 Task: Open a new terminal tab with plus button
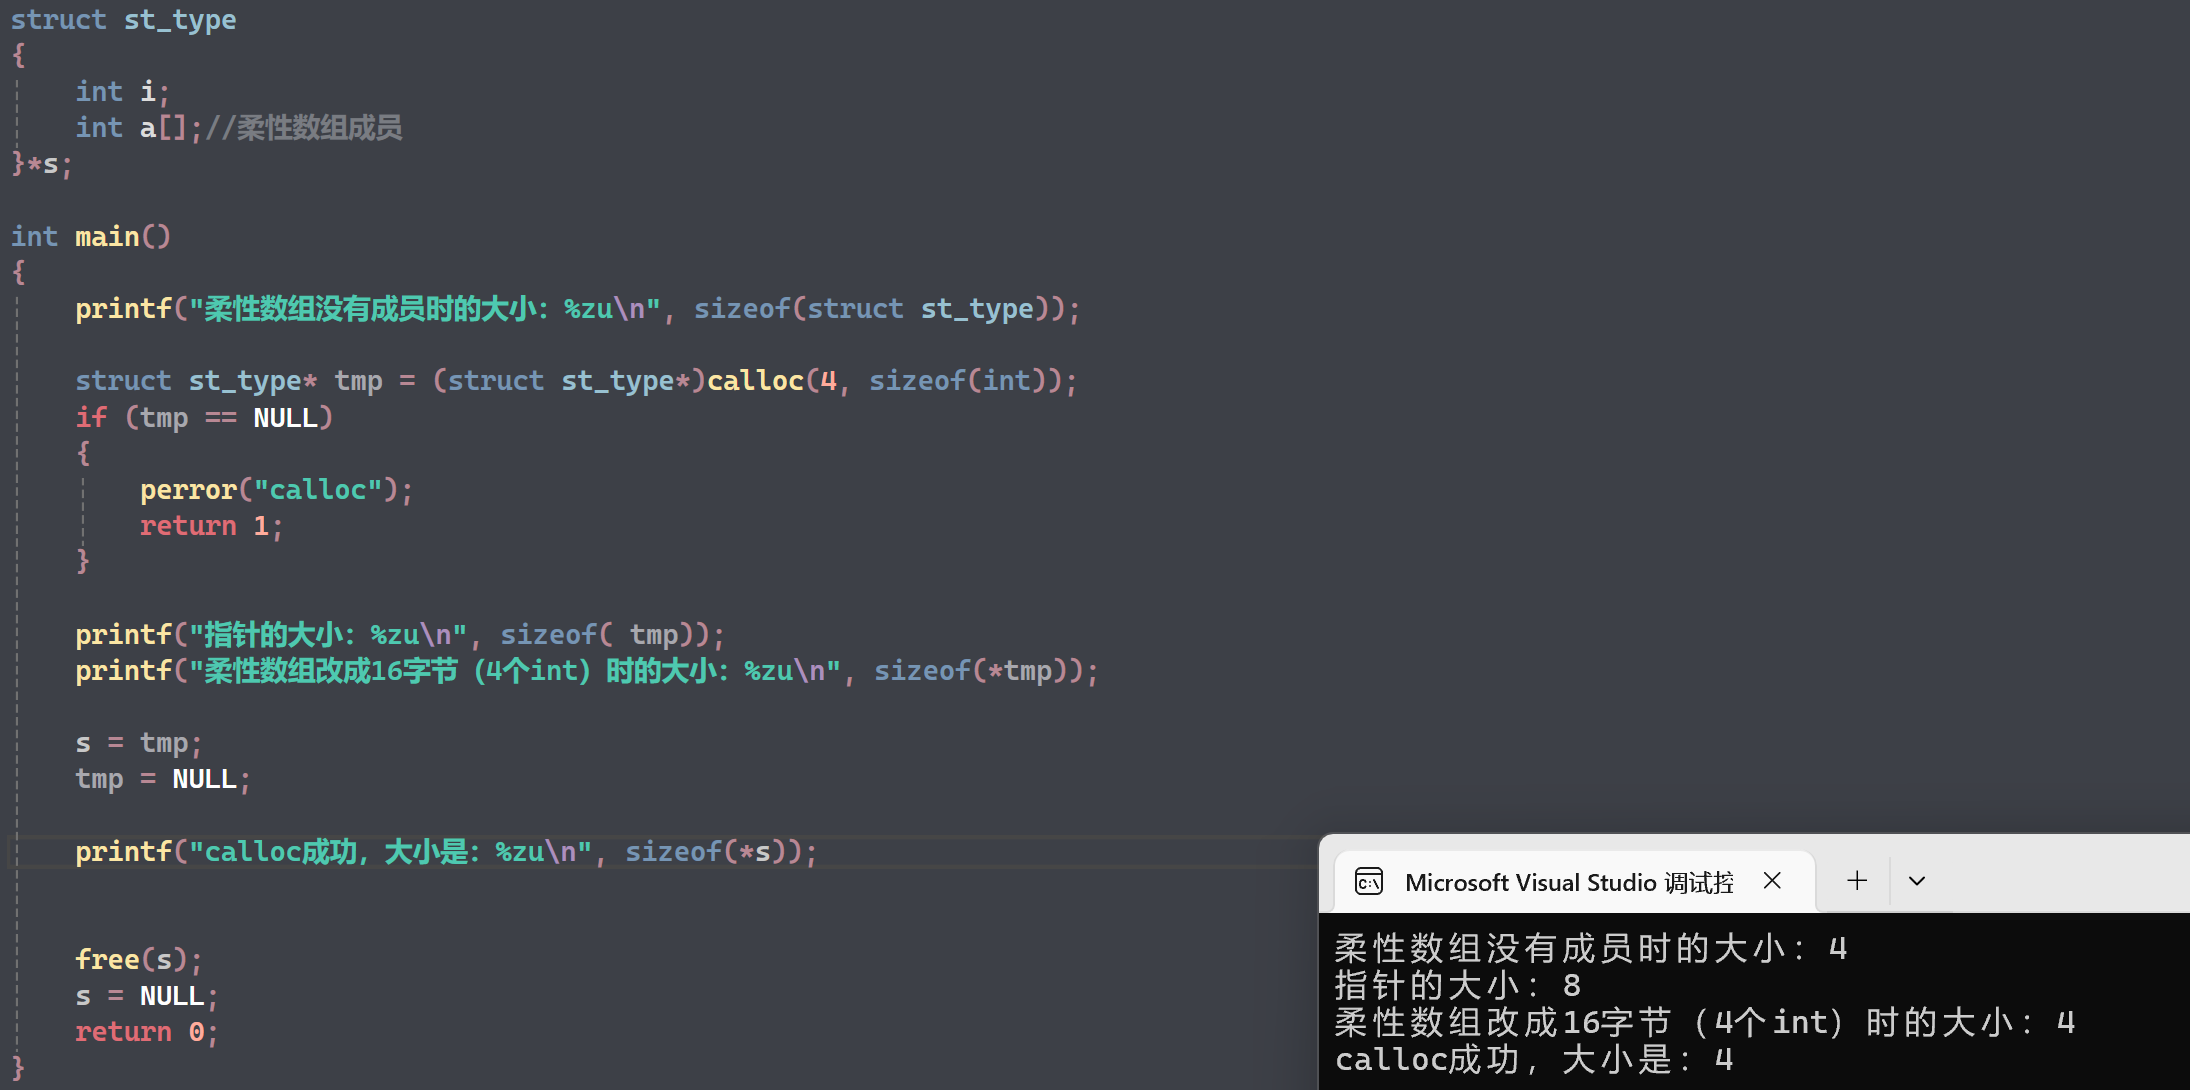1857,881
